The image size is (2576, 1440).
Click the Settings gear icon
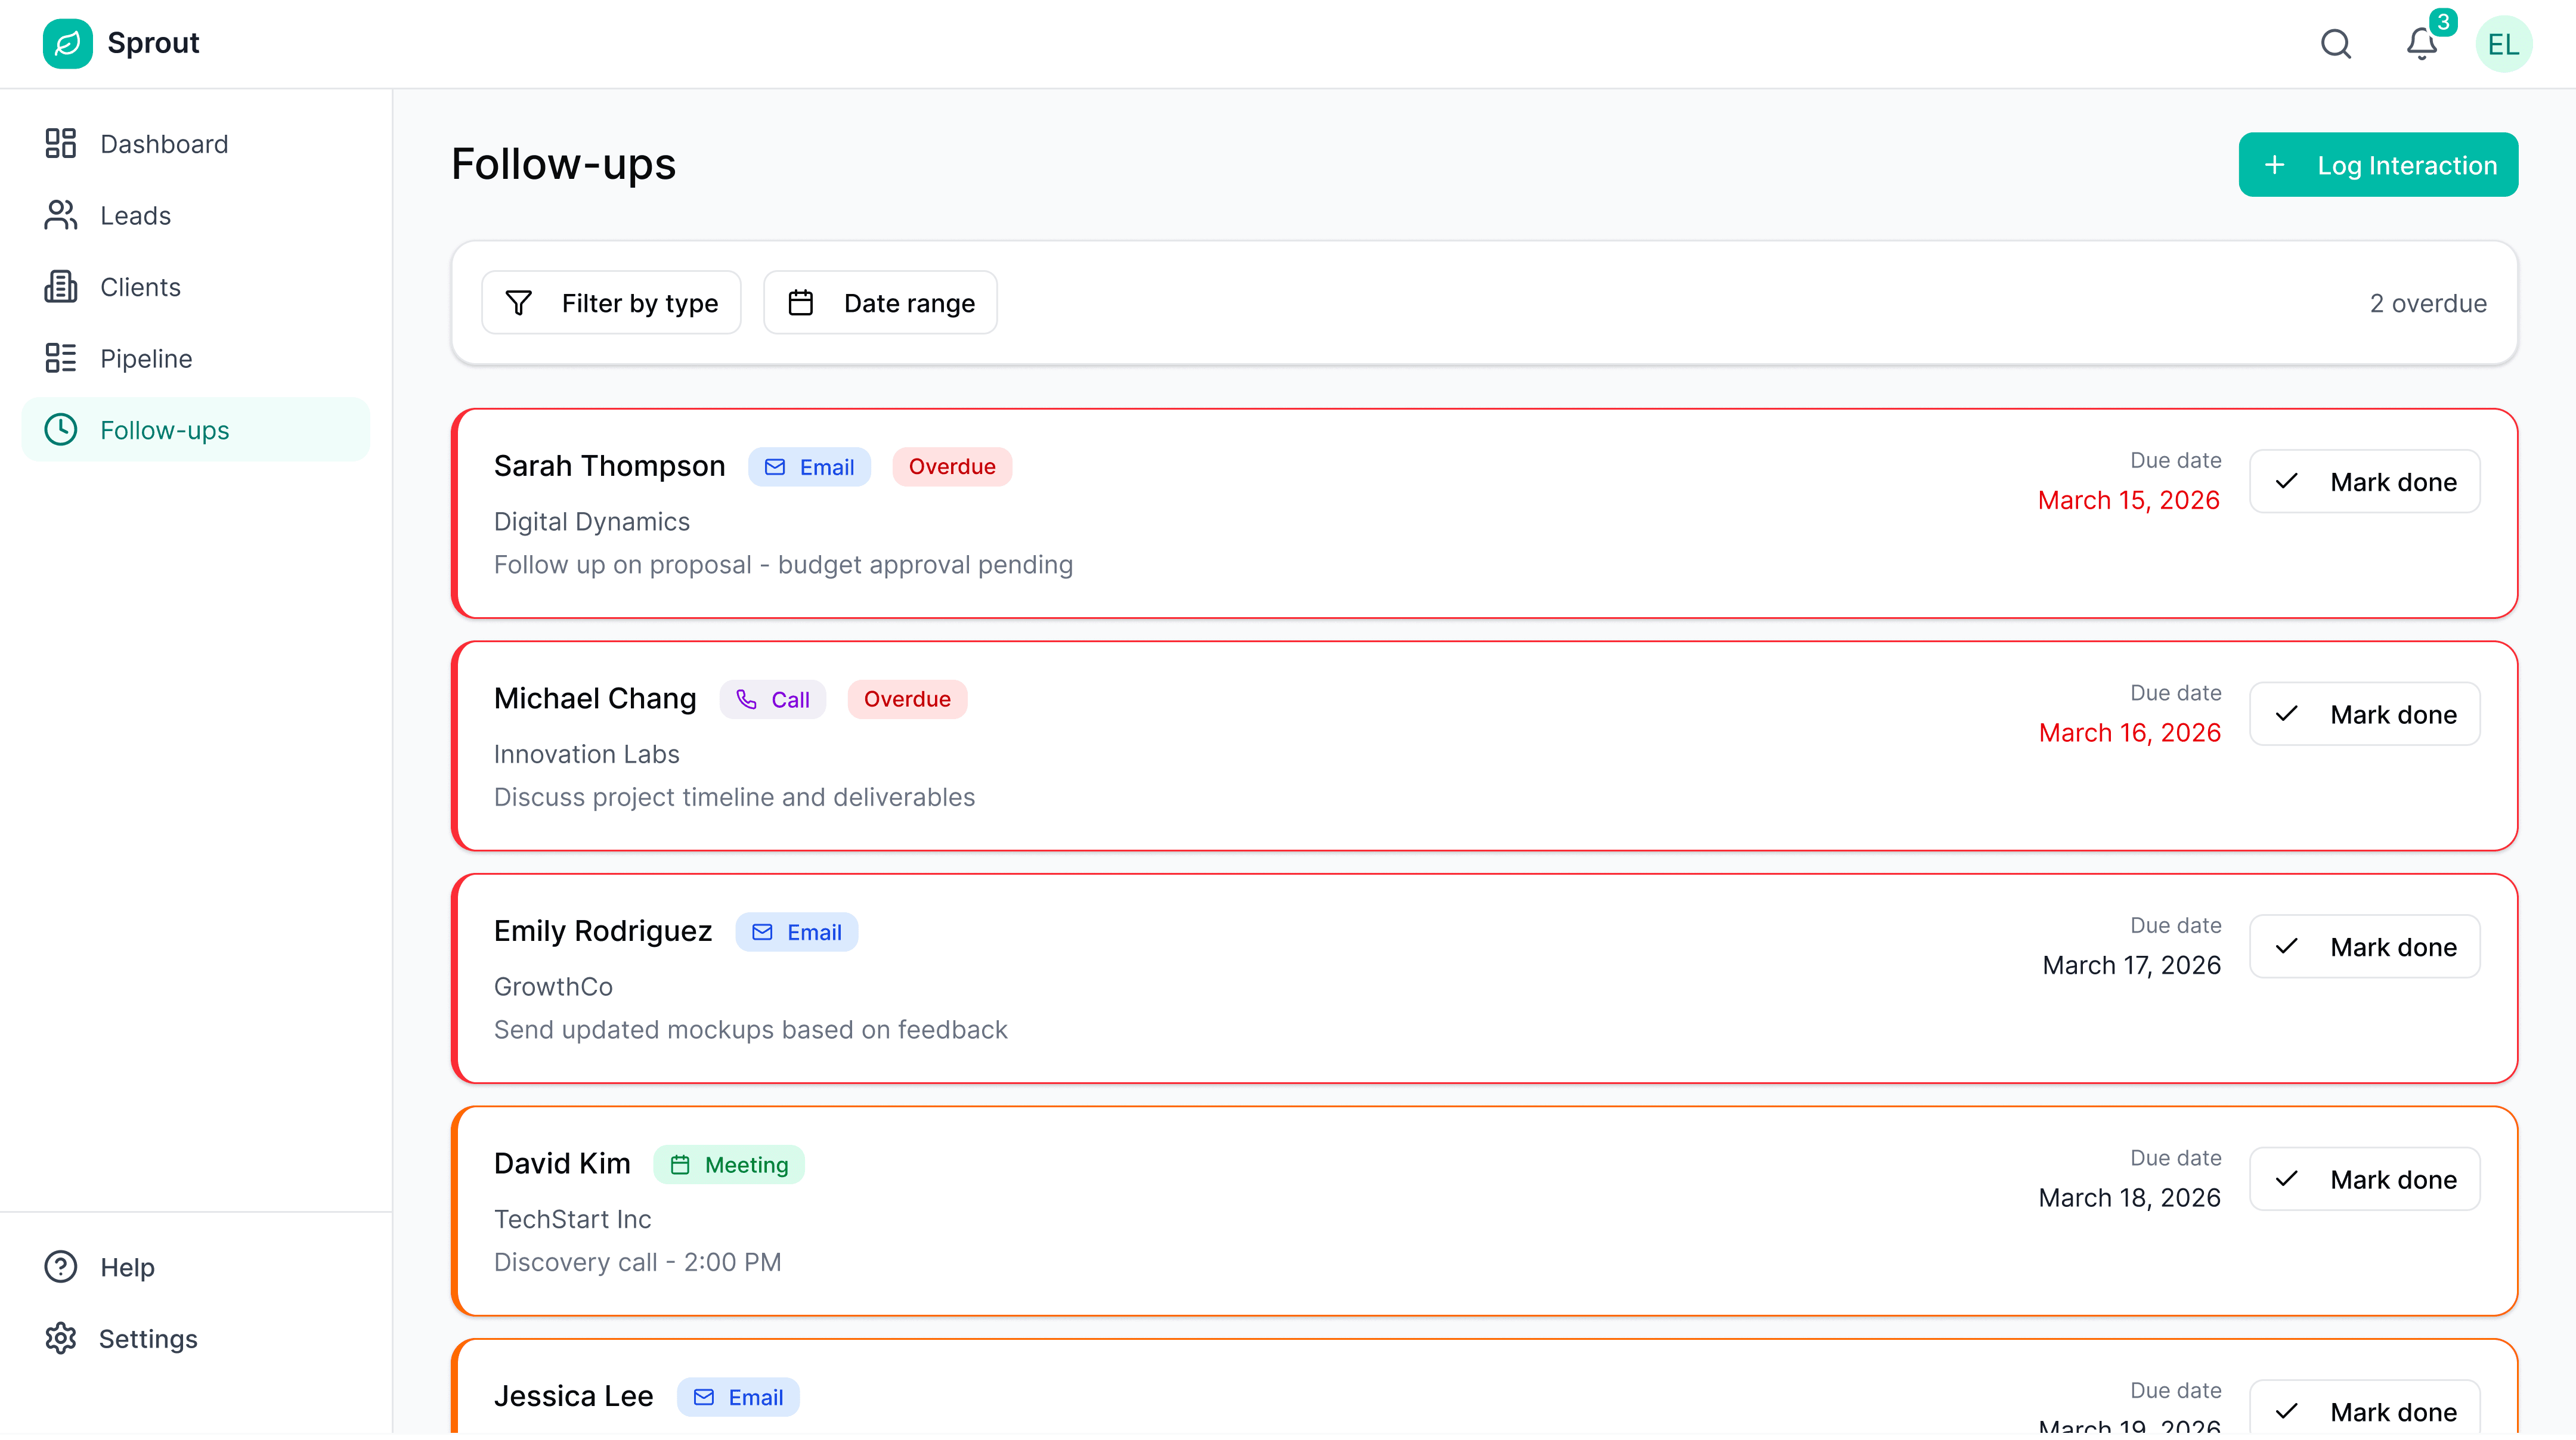point(60,1338)
